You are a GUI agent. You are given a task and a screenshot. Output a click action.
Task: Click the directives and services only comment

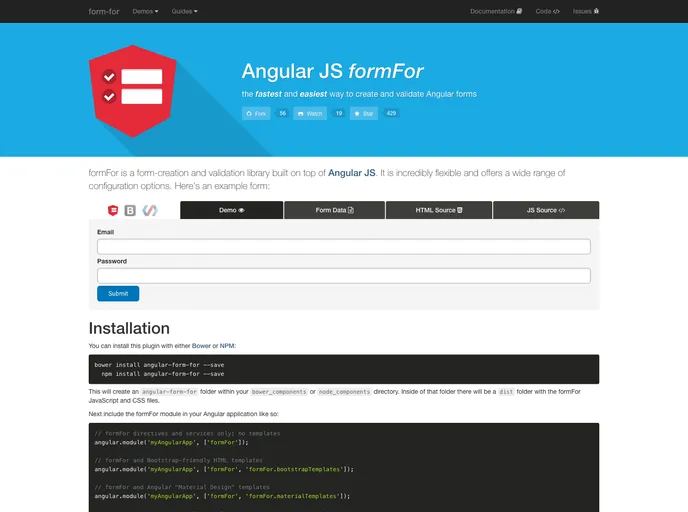187,433
